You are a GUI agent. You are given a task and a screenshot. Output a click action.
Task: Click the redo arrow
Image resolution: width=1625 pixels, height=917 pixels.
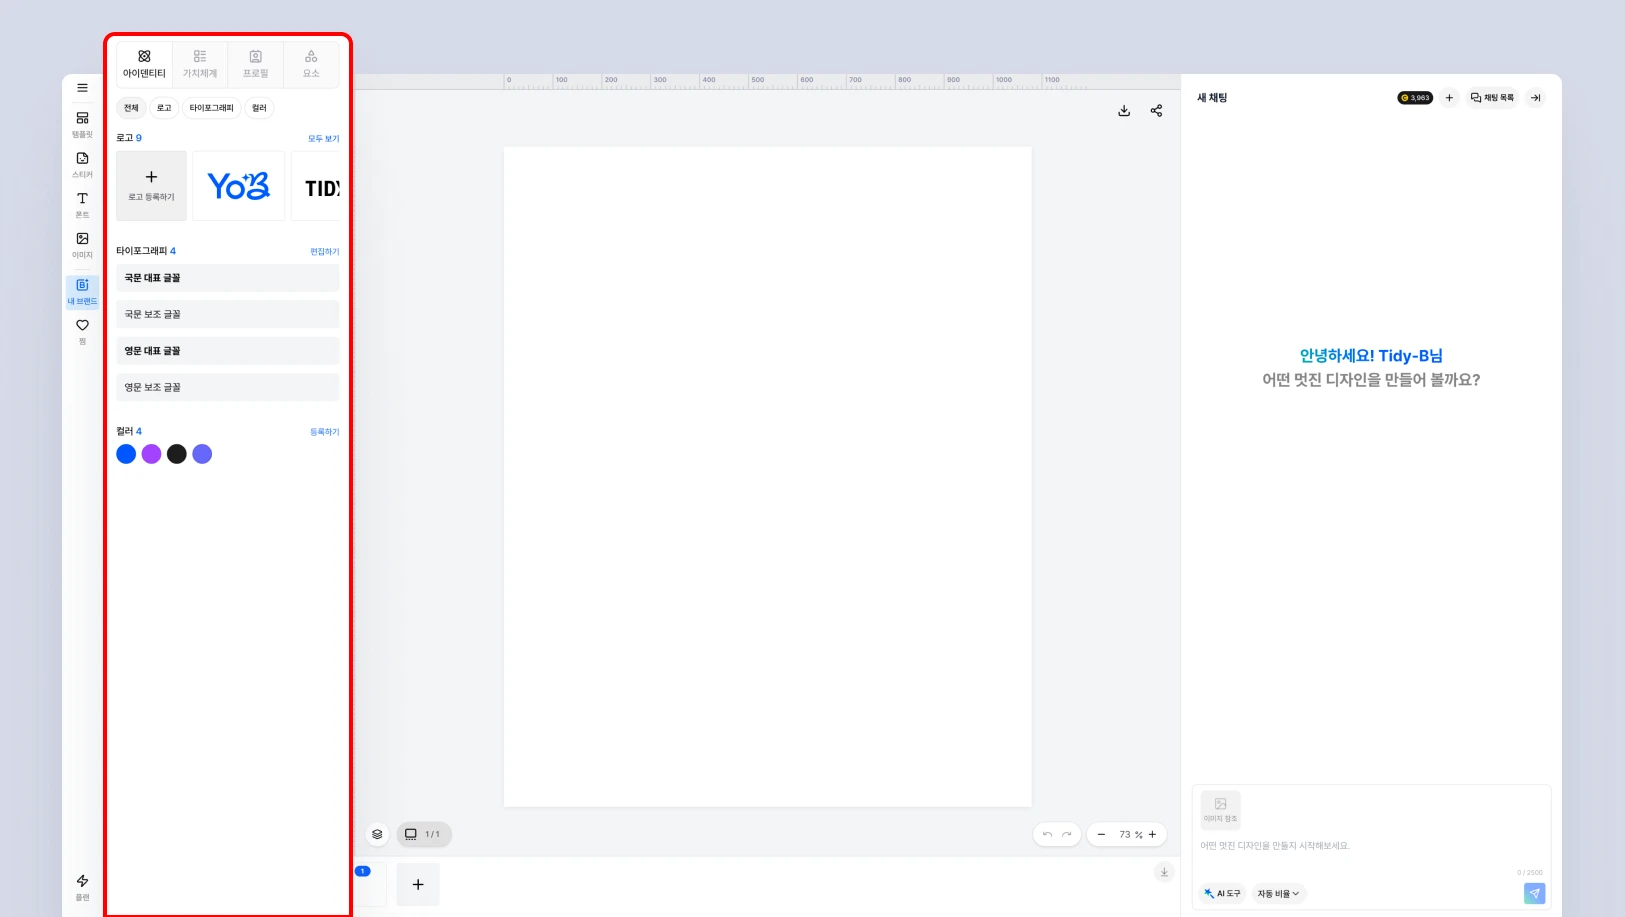(x=1067, y=834)
